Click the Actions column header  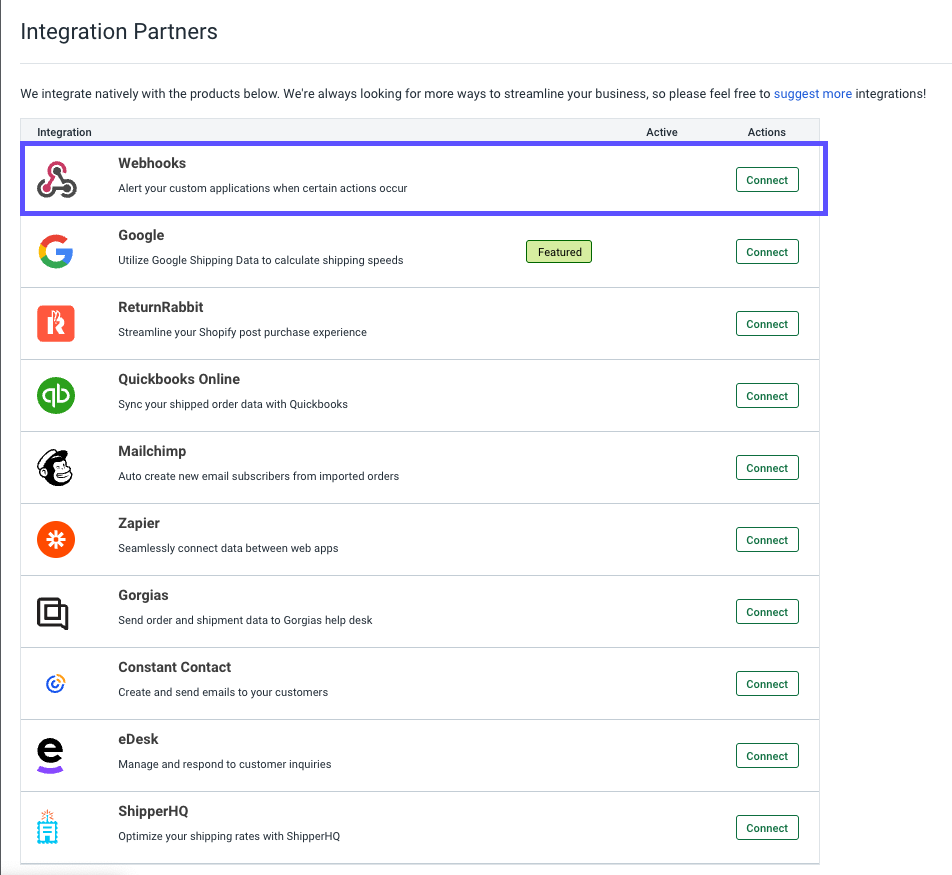coord(766,131)
